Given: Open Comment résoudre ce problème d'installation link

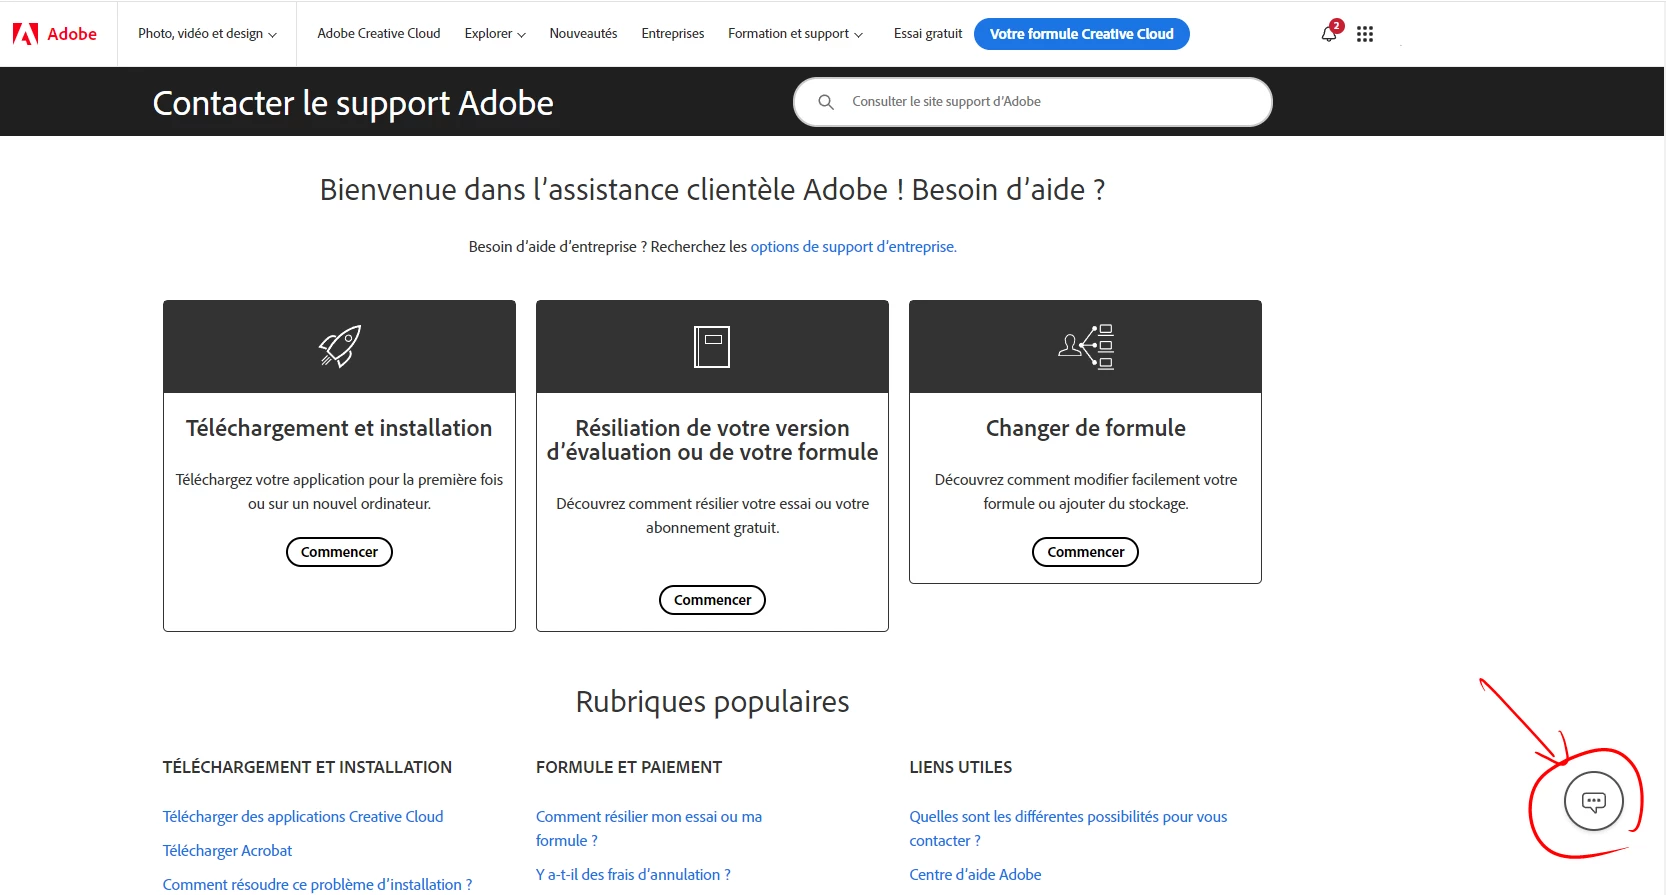Looking at the screenshot, I should coord(317,885).
